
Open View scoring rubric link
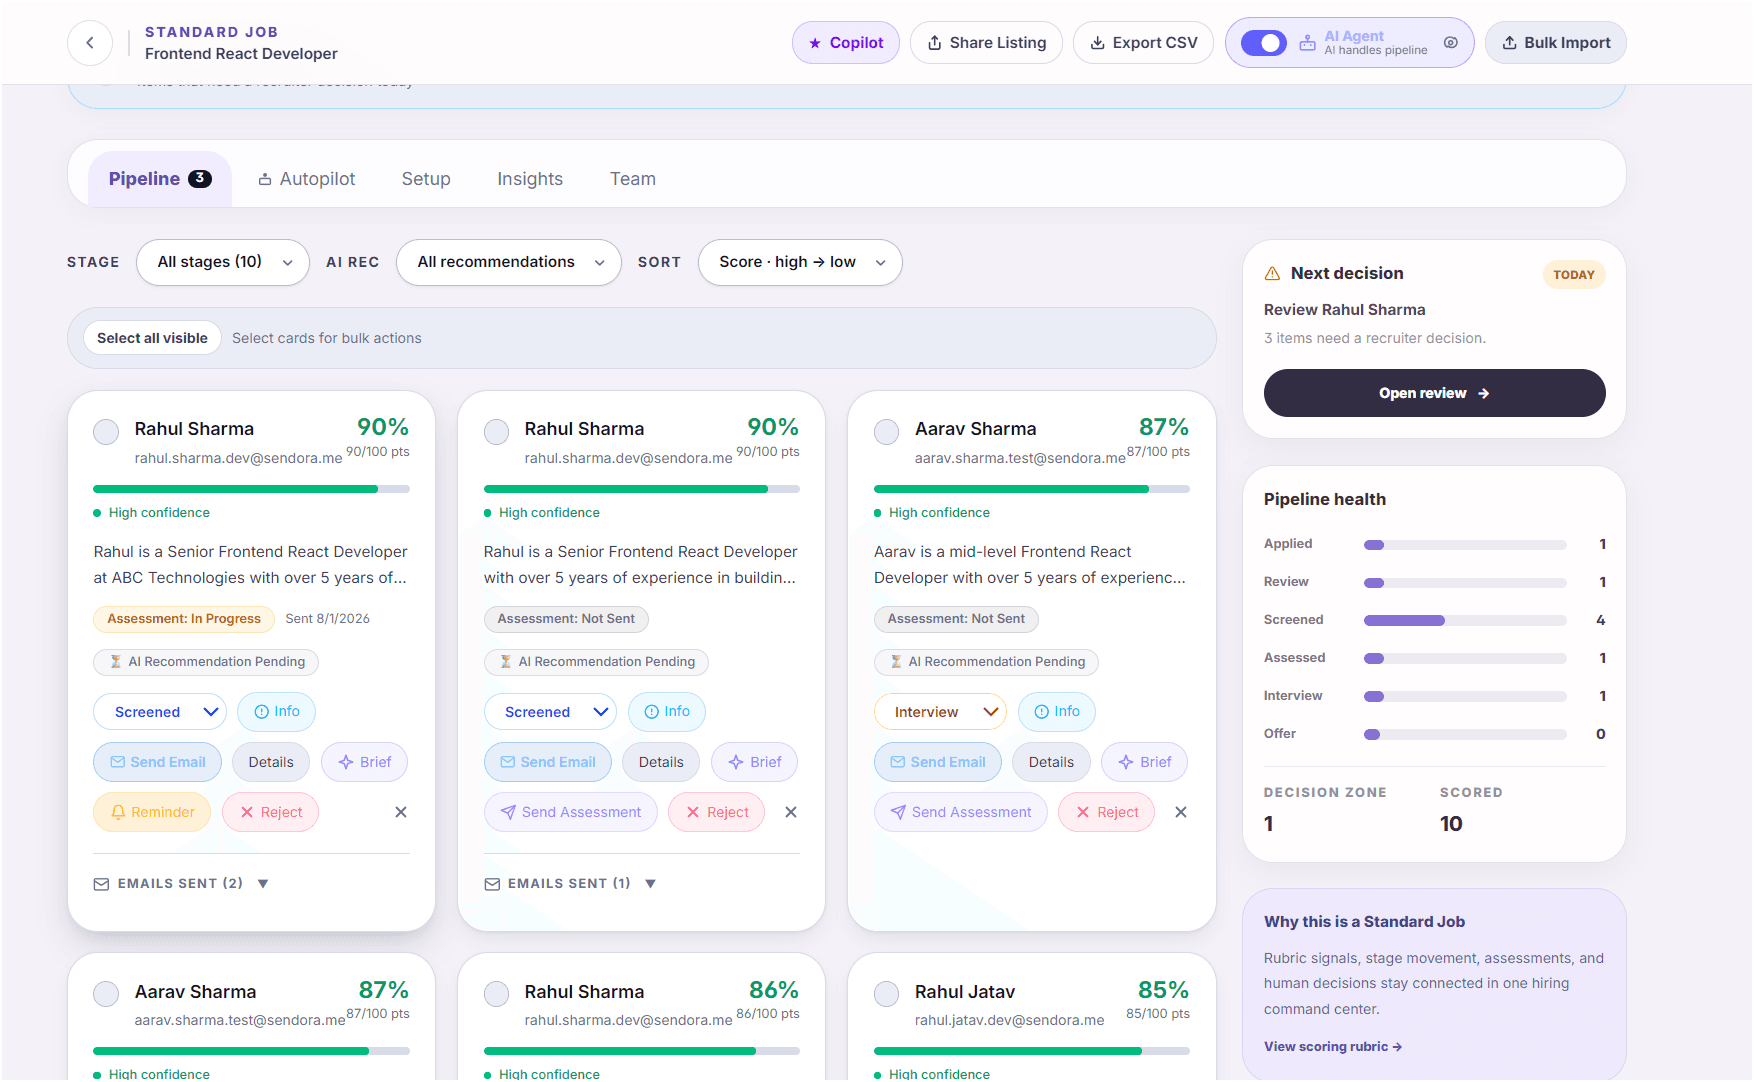click(1332, 1047)
